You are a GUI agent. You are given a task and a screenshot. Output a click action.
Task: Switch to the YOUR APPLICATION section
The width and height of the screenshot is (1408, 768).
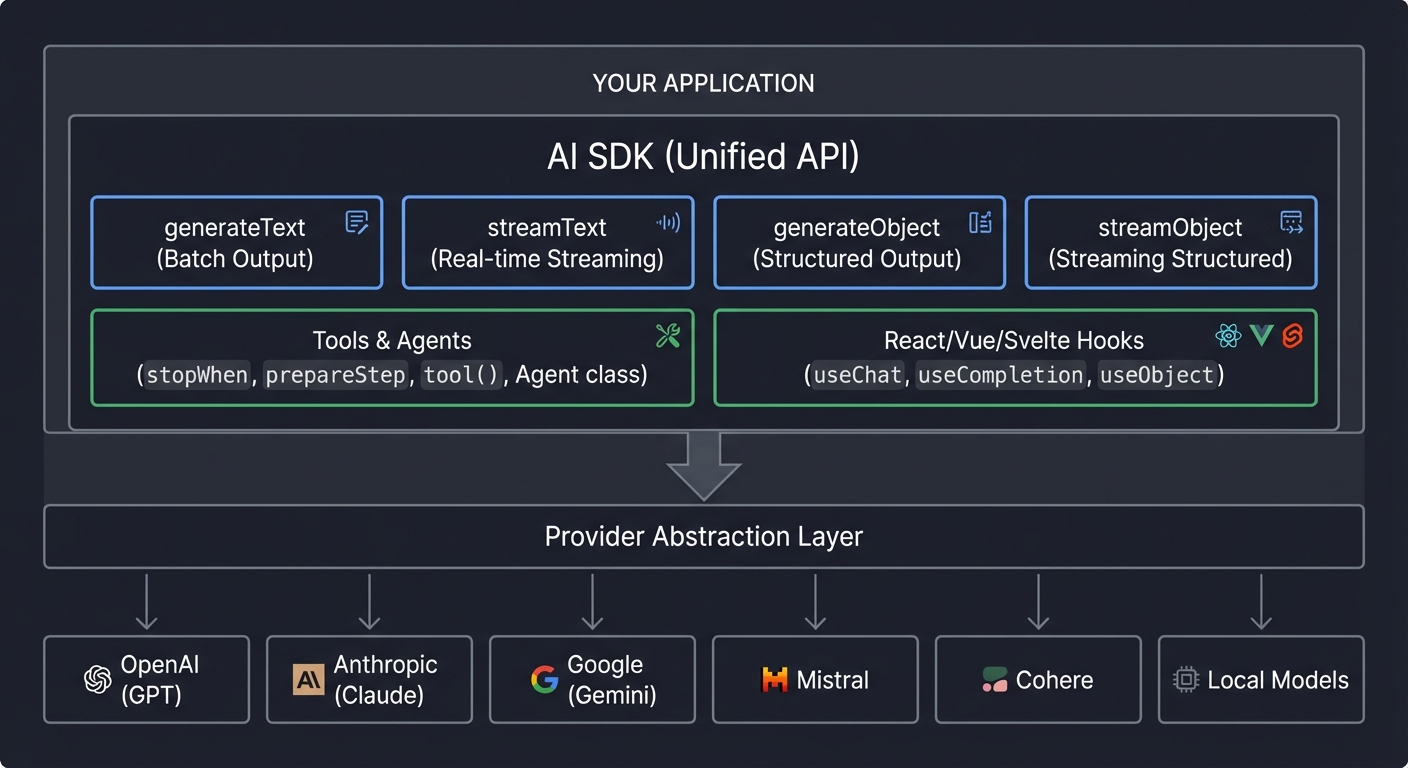pyautogui.click(x=703, y=83)
